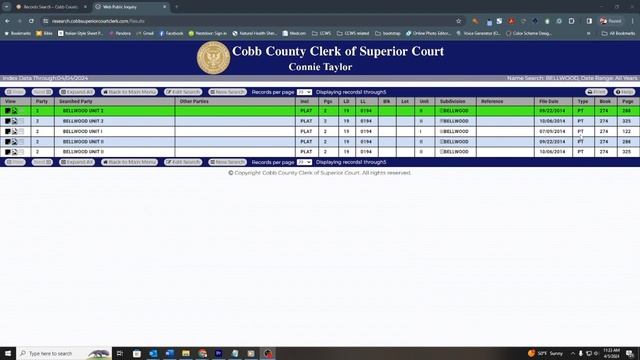Open document icon in BELLWOOD UNIT I row
The width and height of the screenshot is (640, 360).
point(8,131)
